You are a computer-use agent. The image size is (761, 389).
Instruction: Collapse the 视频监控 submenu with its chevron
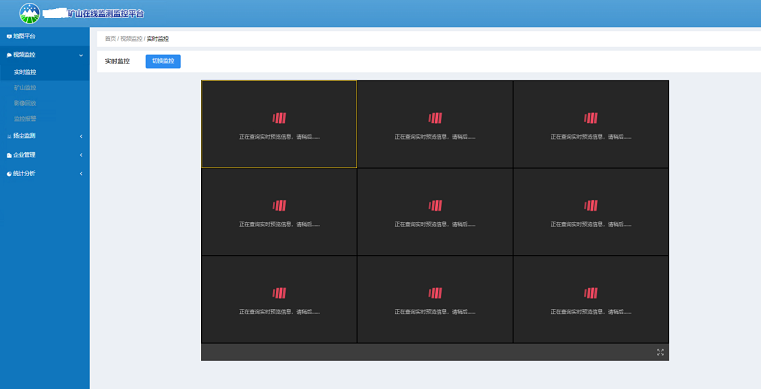(81, 55)
